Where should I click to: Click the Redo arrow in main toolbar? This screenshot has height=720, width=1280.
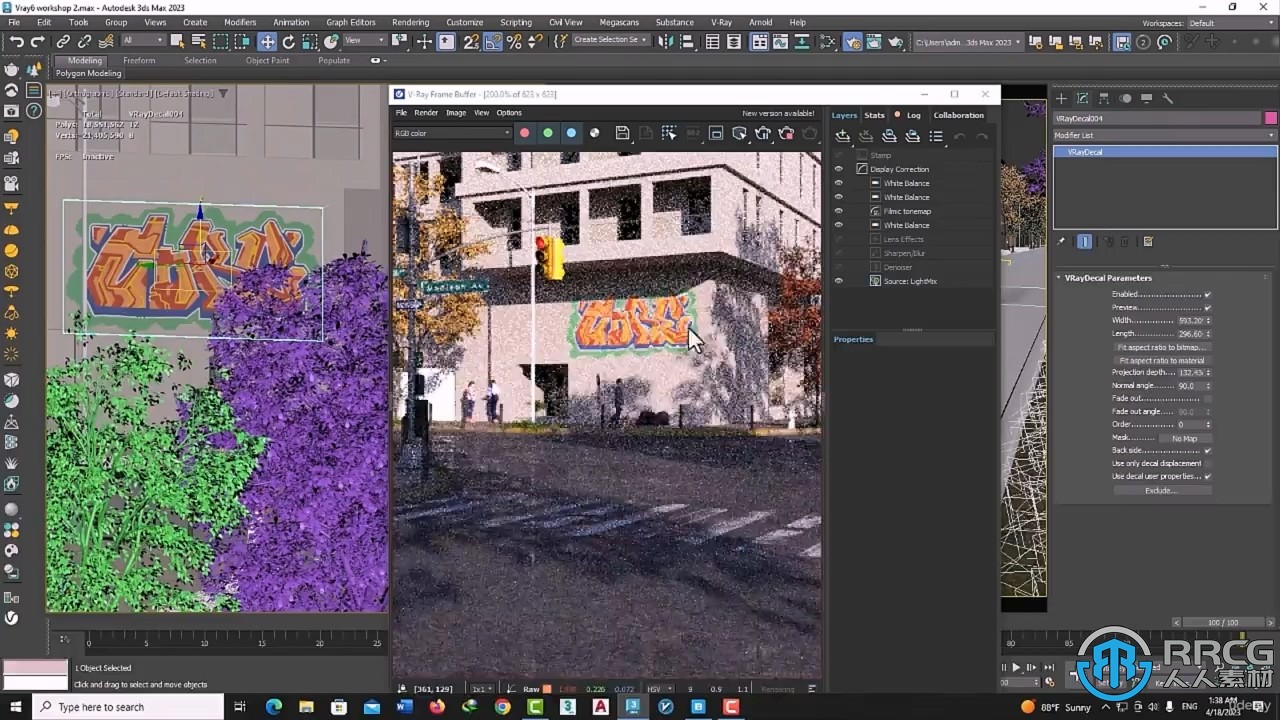[x=38, y=42]
